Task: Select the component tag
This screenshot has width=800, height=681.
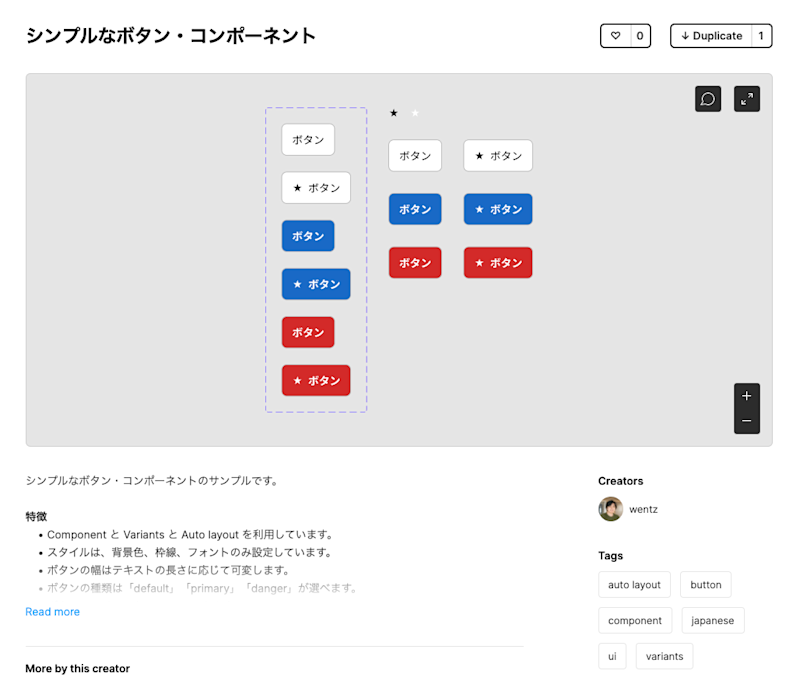Action: (635, 620)
